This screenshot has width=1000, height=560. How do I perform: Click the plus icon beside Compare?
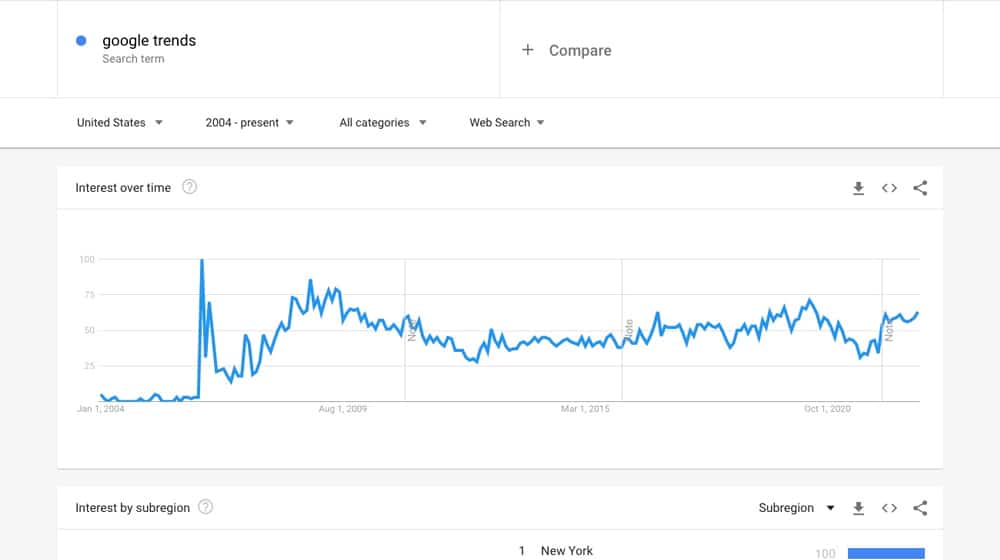coord(527,50)
